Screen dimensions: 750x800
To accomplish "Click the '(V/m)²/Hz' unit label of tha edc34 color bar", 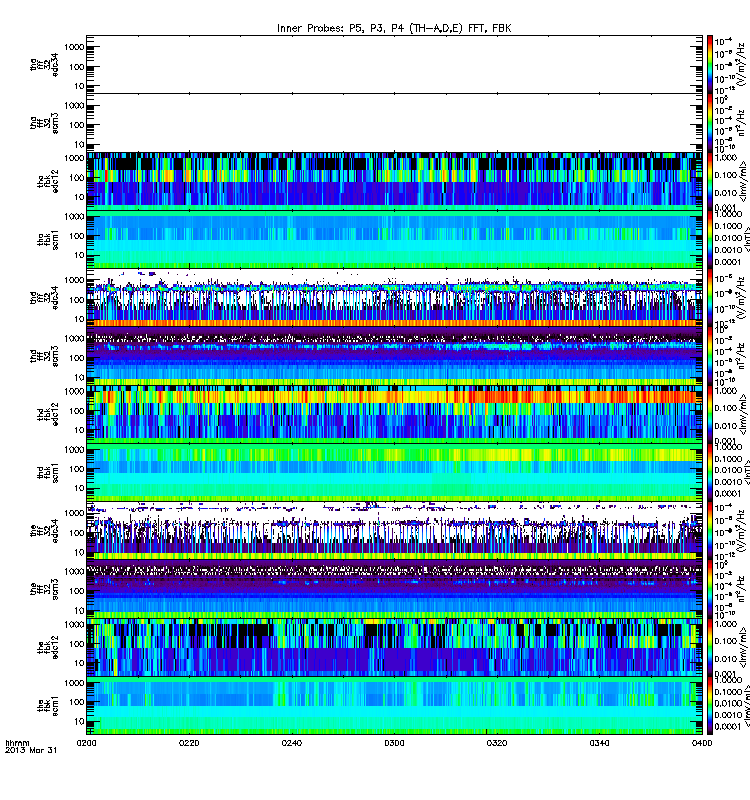I will [743, 64].
